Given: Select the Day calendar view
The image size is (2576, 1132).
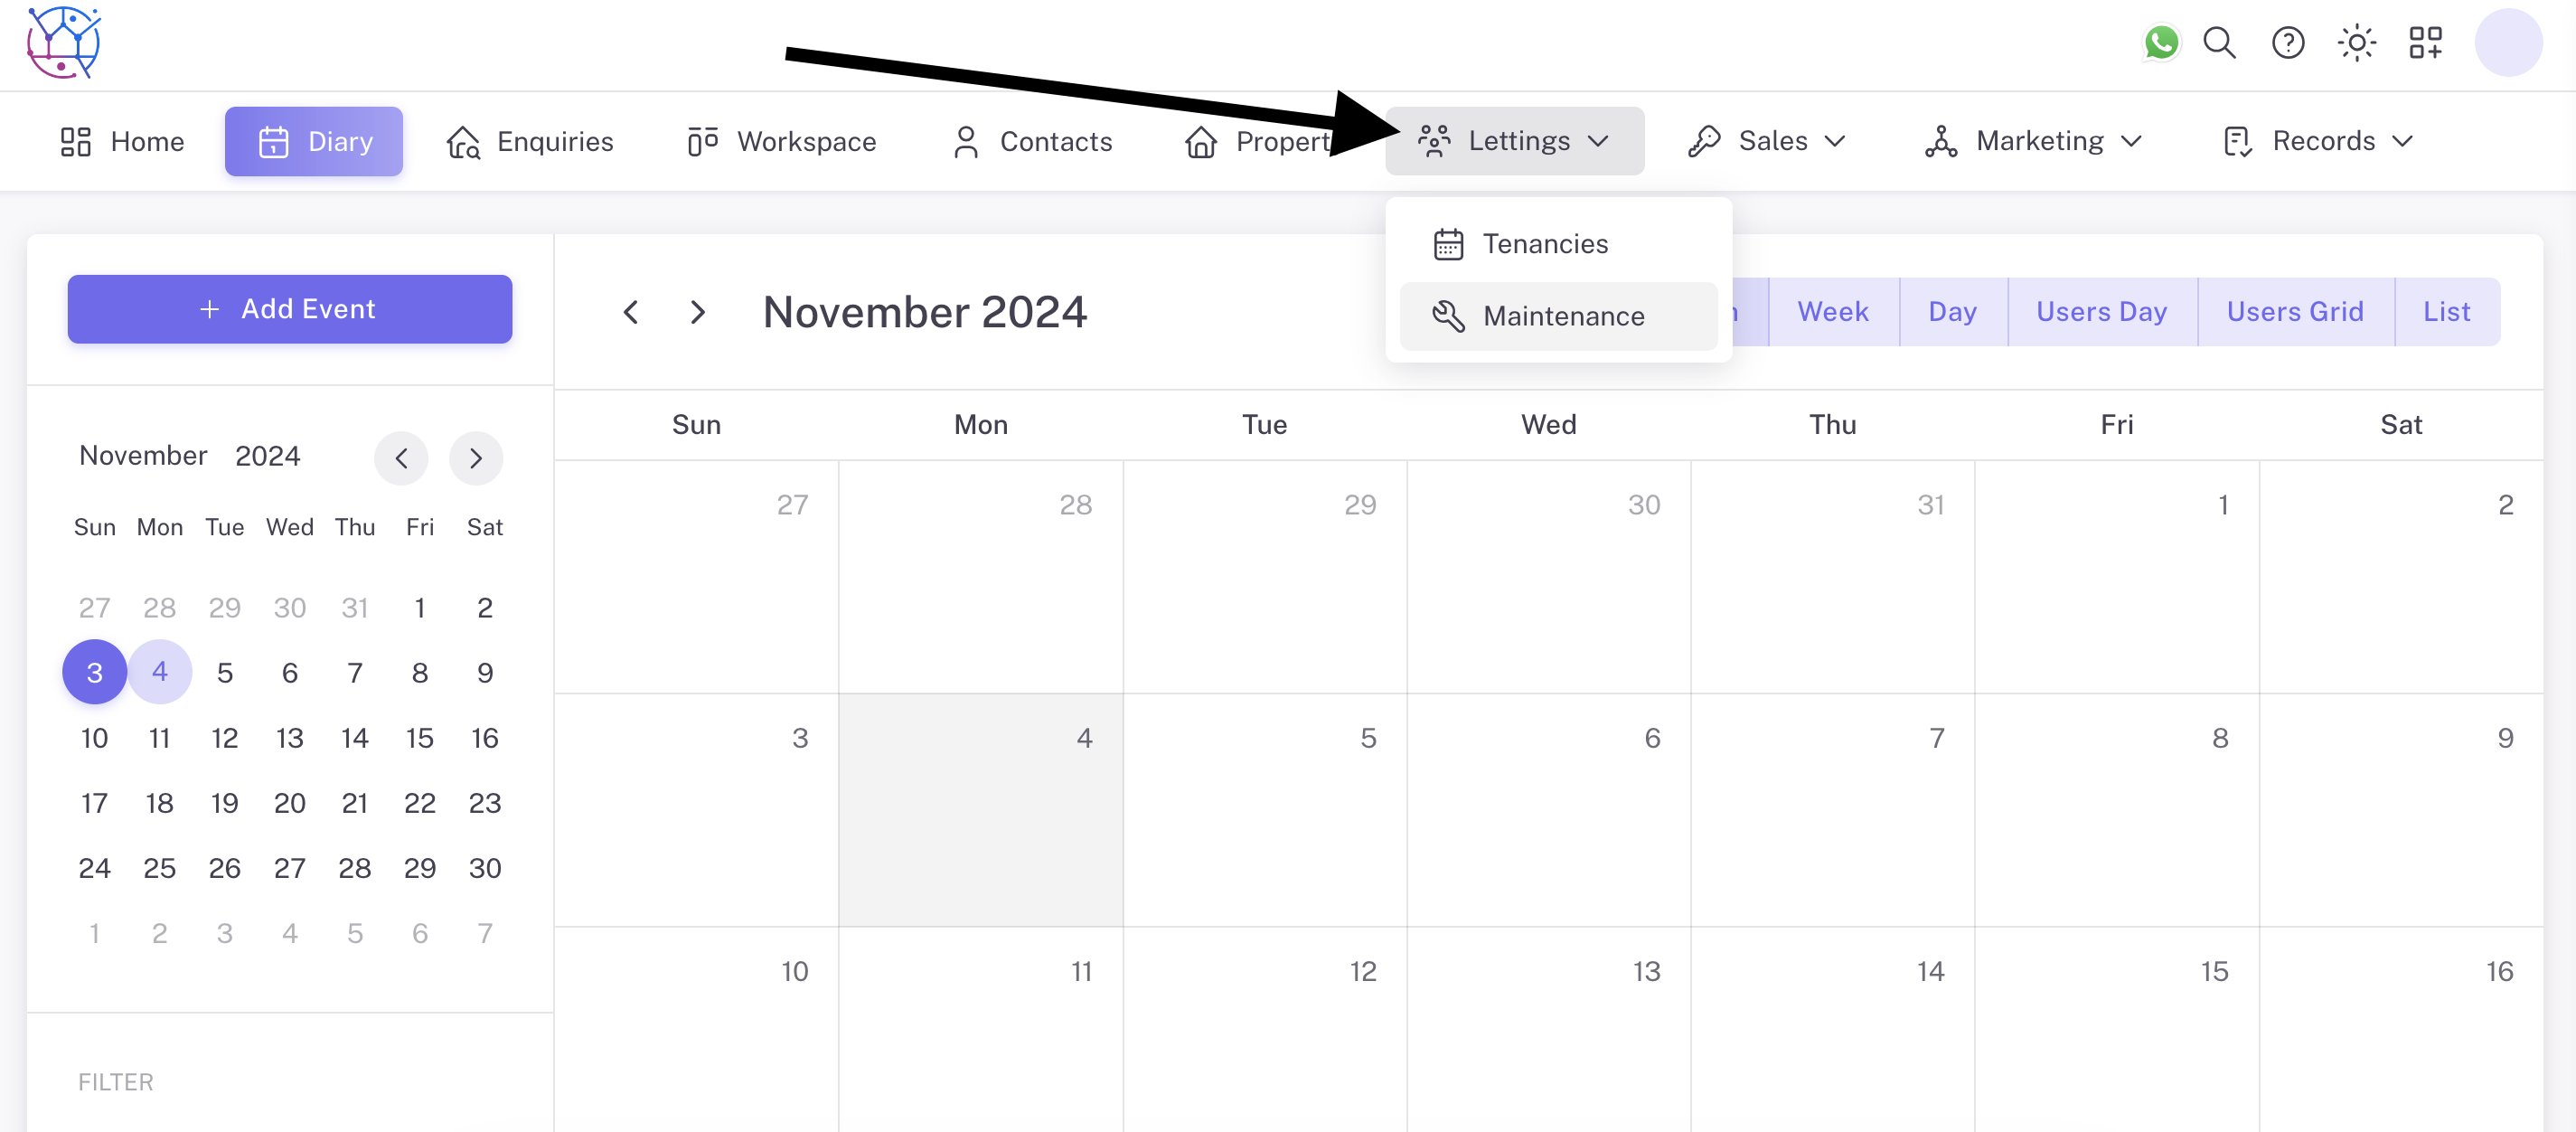Looking at the screenshot, I should click(1952, 311).
